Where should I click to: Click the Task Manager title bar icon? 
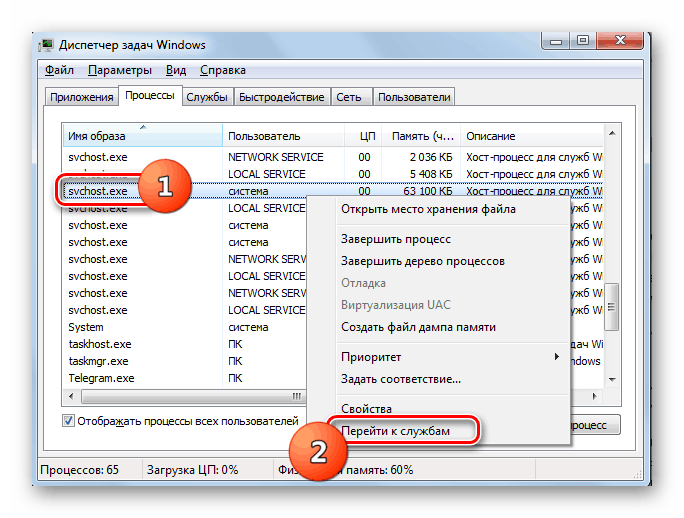(46, 45)
